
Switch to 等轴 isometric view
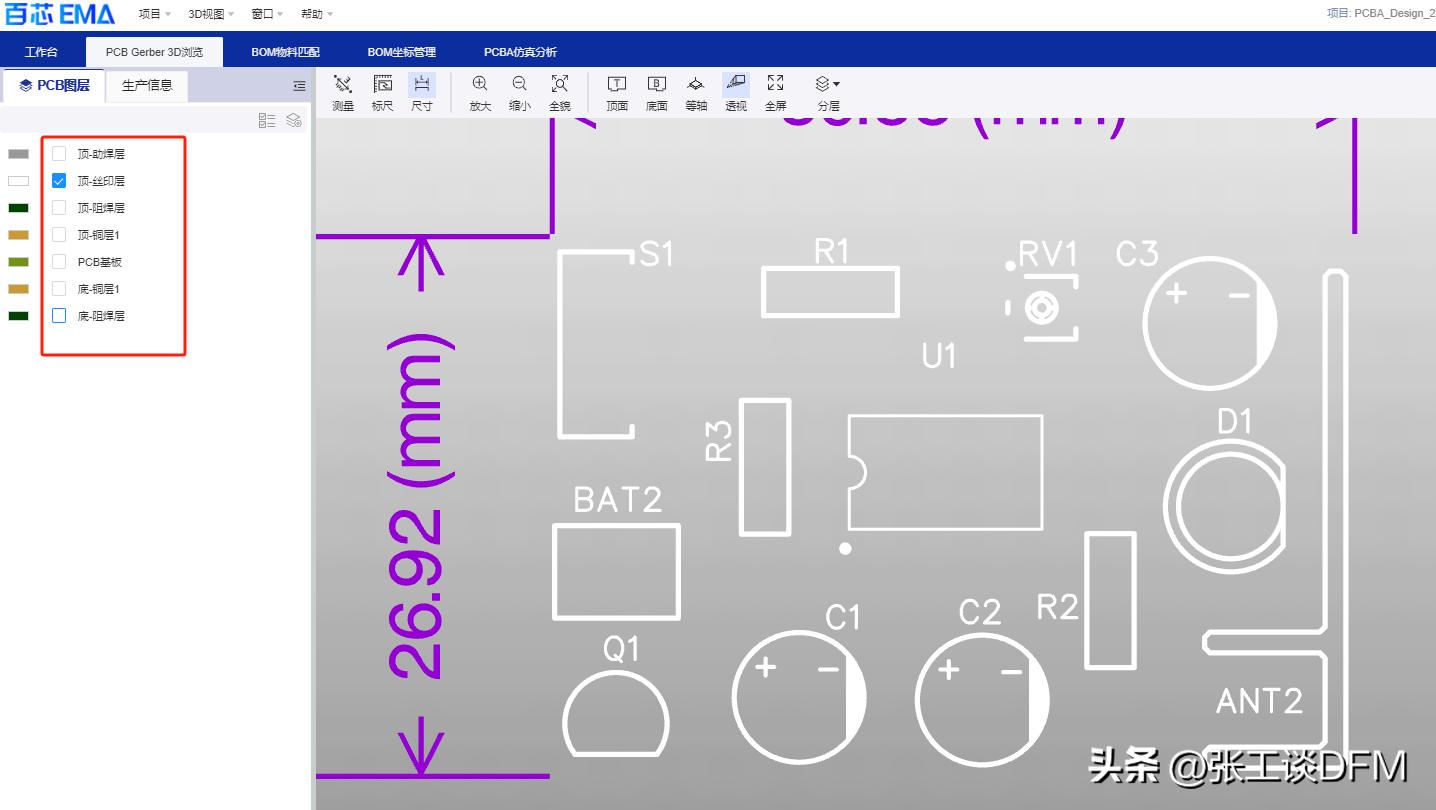coord(696,92)
